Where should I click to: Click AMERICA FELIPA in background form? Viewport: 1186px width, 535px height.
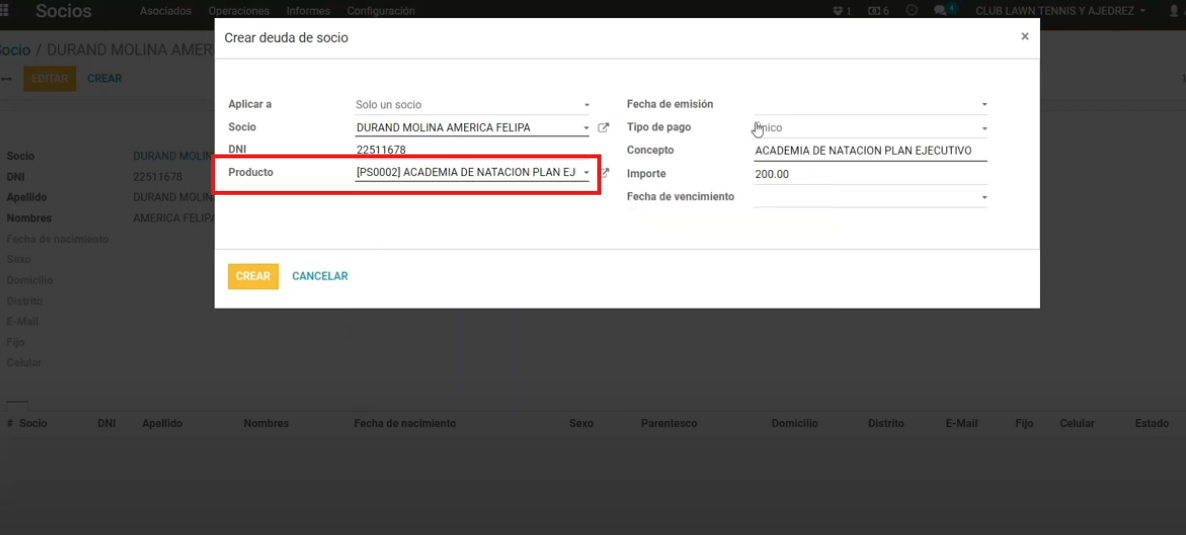[x=174, y=218]
